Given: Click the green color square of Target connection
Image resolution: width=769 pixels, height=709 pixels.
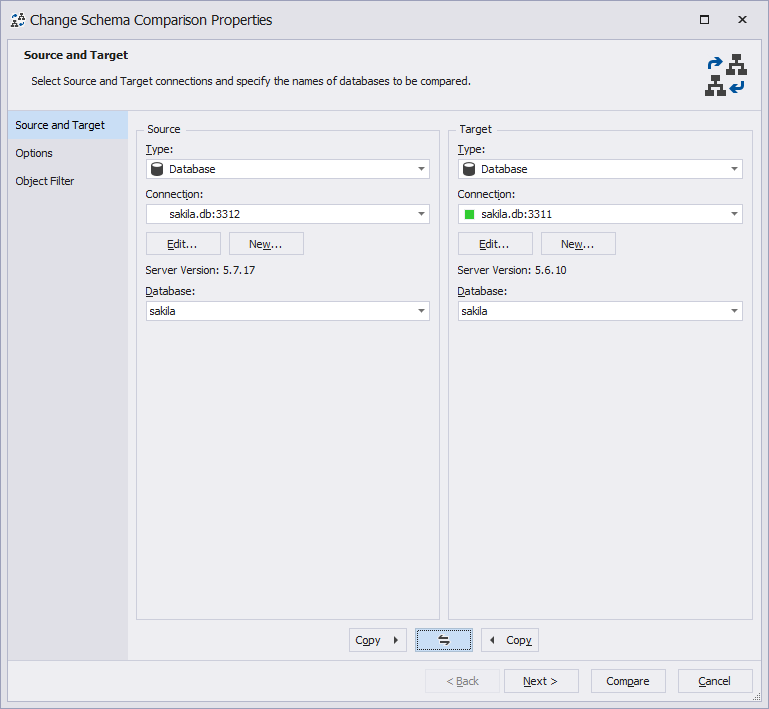Looking at the screenshot, I should 469,214.
